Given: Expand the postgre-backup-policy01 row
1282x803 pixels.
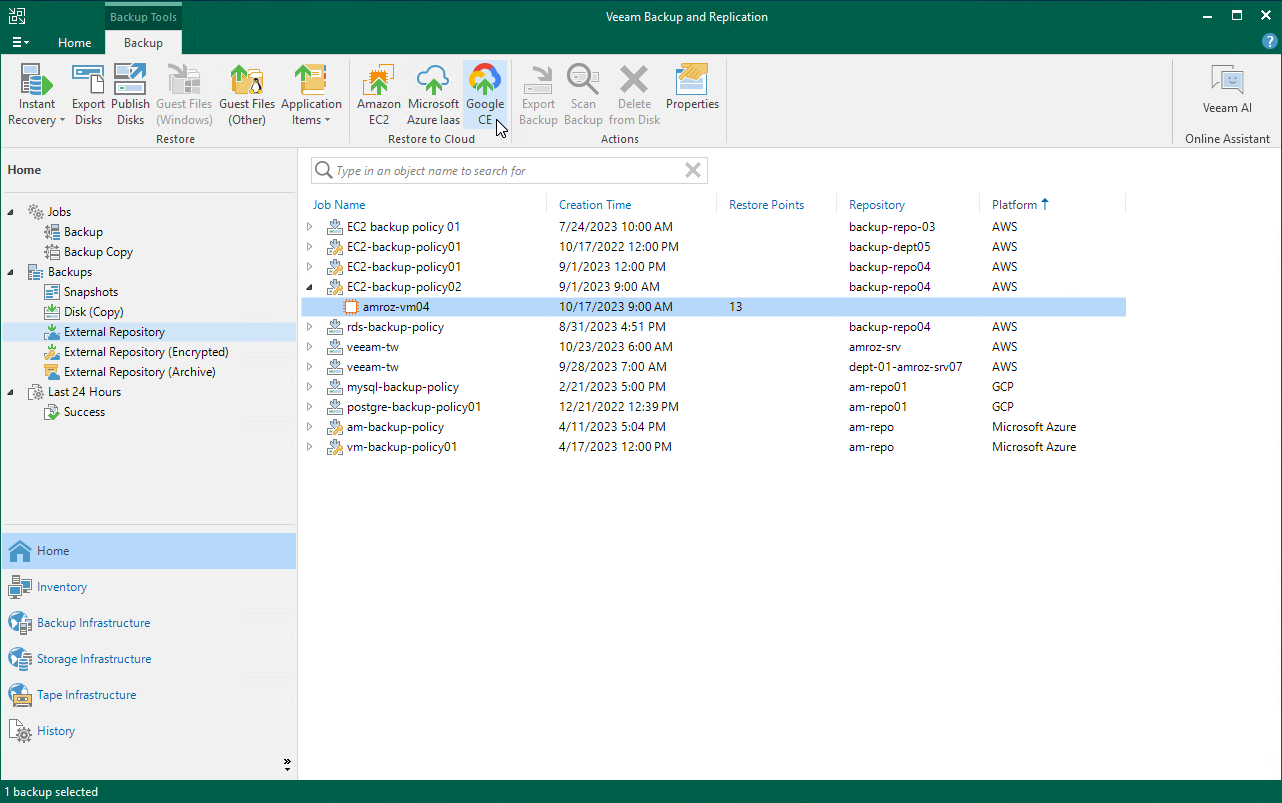Looking at the screenshot, I should click(x=310, y=407).
